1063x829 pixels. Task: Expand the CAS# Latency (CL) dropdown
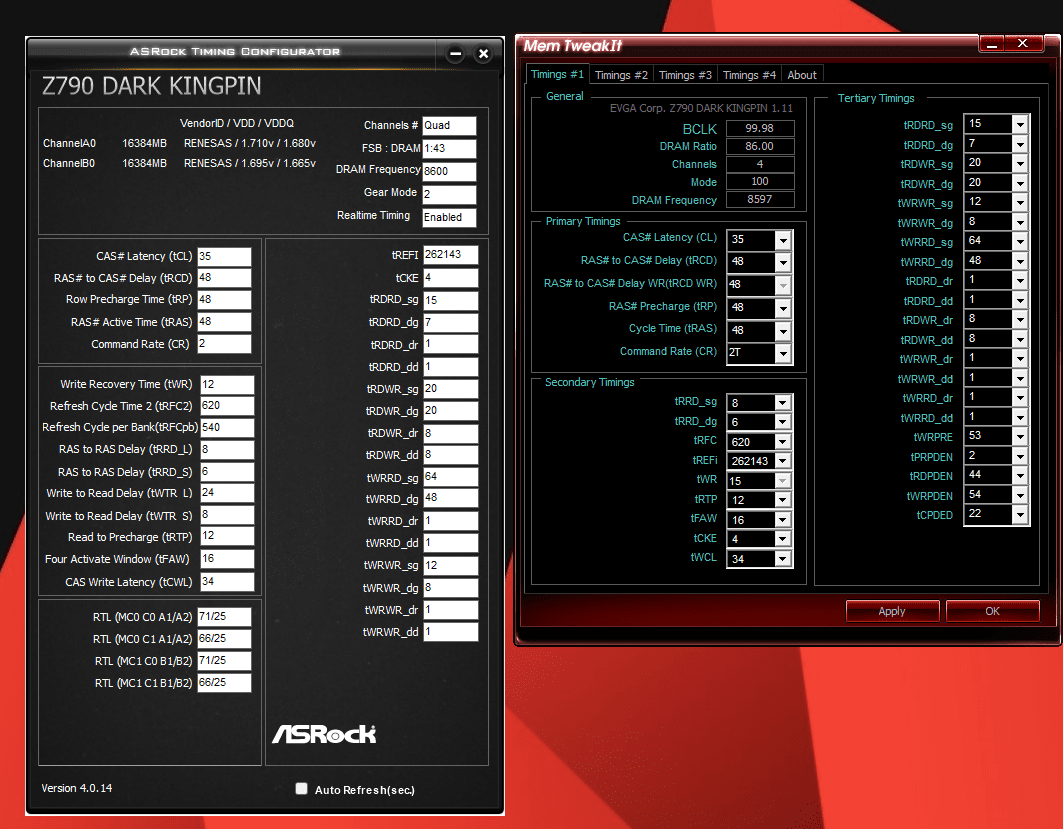783,239
